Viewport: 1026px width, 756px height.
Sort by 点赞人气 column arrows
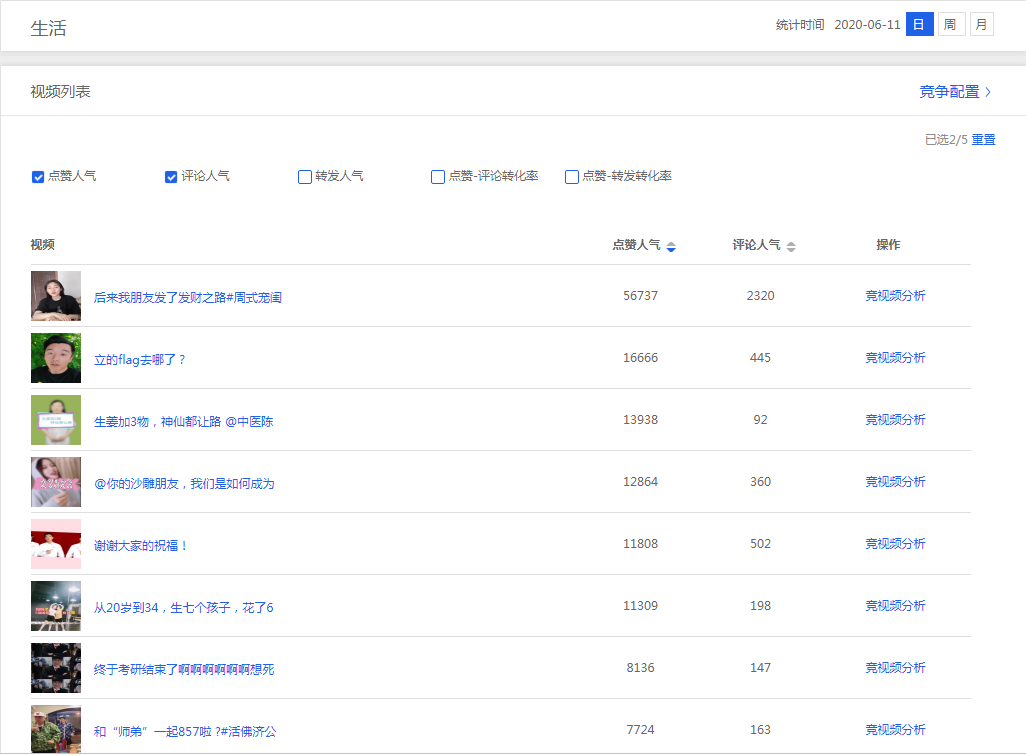[671, 247]
